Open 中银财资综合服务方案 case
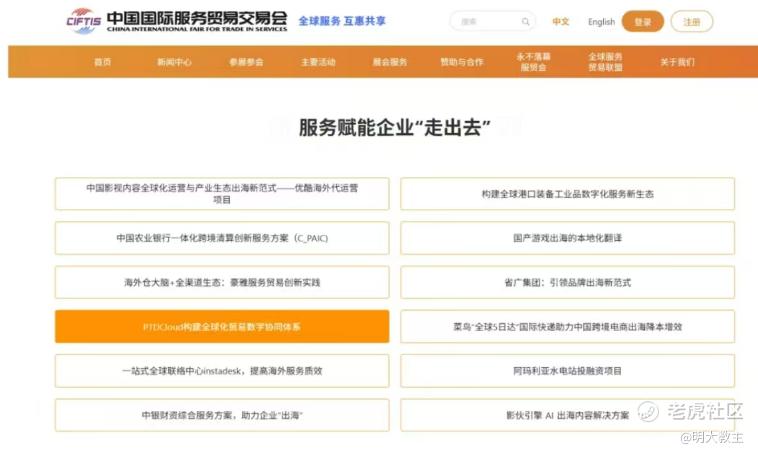The image size is (758, 455). pyautogui.click(x=222, y=415)
